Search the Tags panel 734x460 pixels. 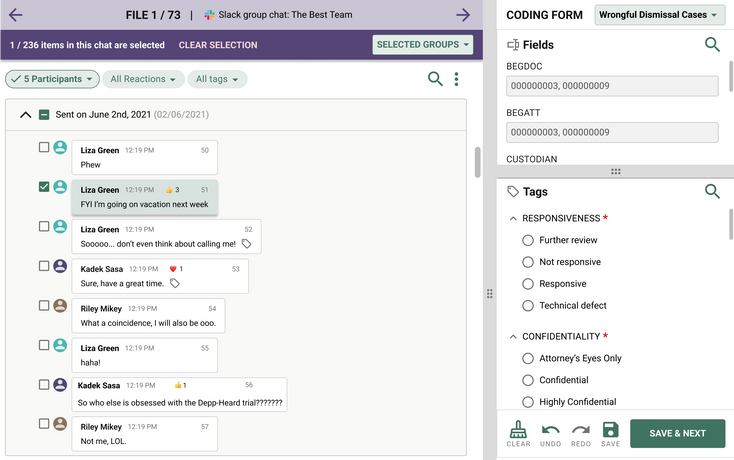(x=712, y=191)
